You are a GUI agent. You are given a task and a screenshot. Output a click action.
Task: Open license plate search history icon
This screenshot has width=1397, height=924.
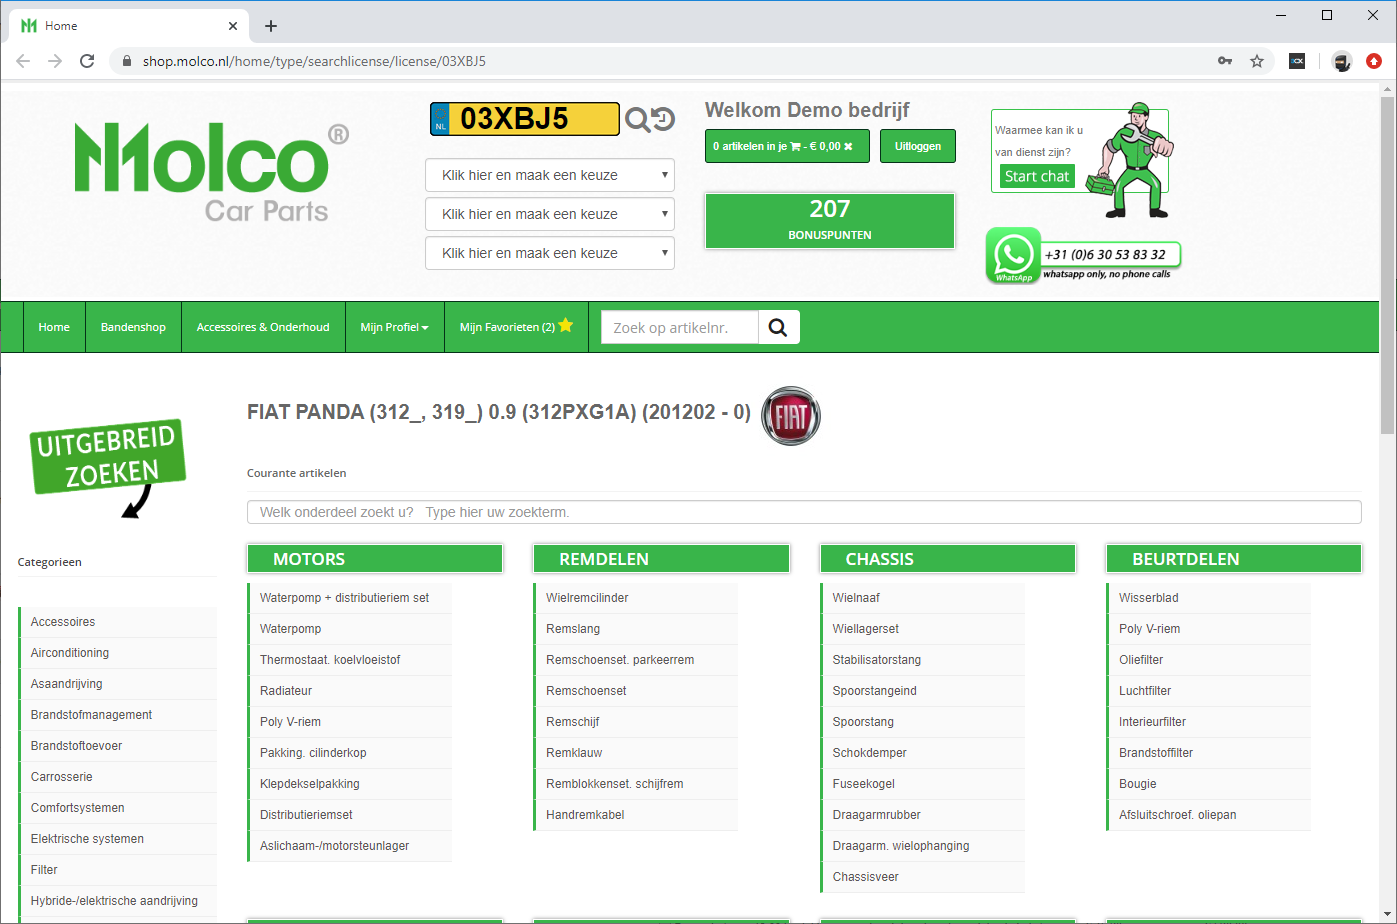pos(663,119)
